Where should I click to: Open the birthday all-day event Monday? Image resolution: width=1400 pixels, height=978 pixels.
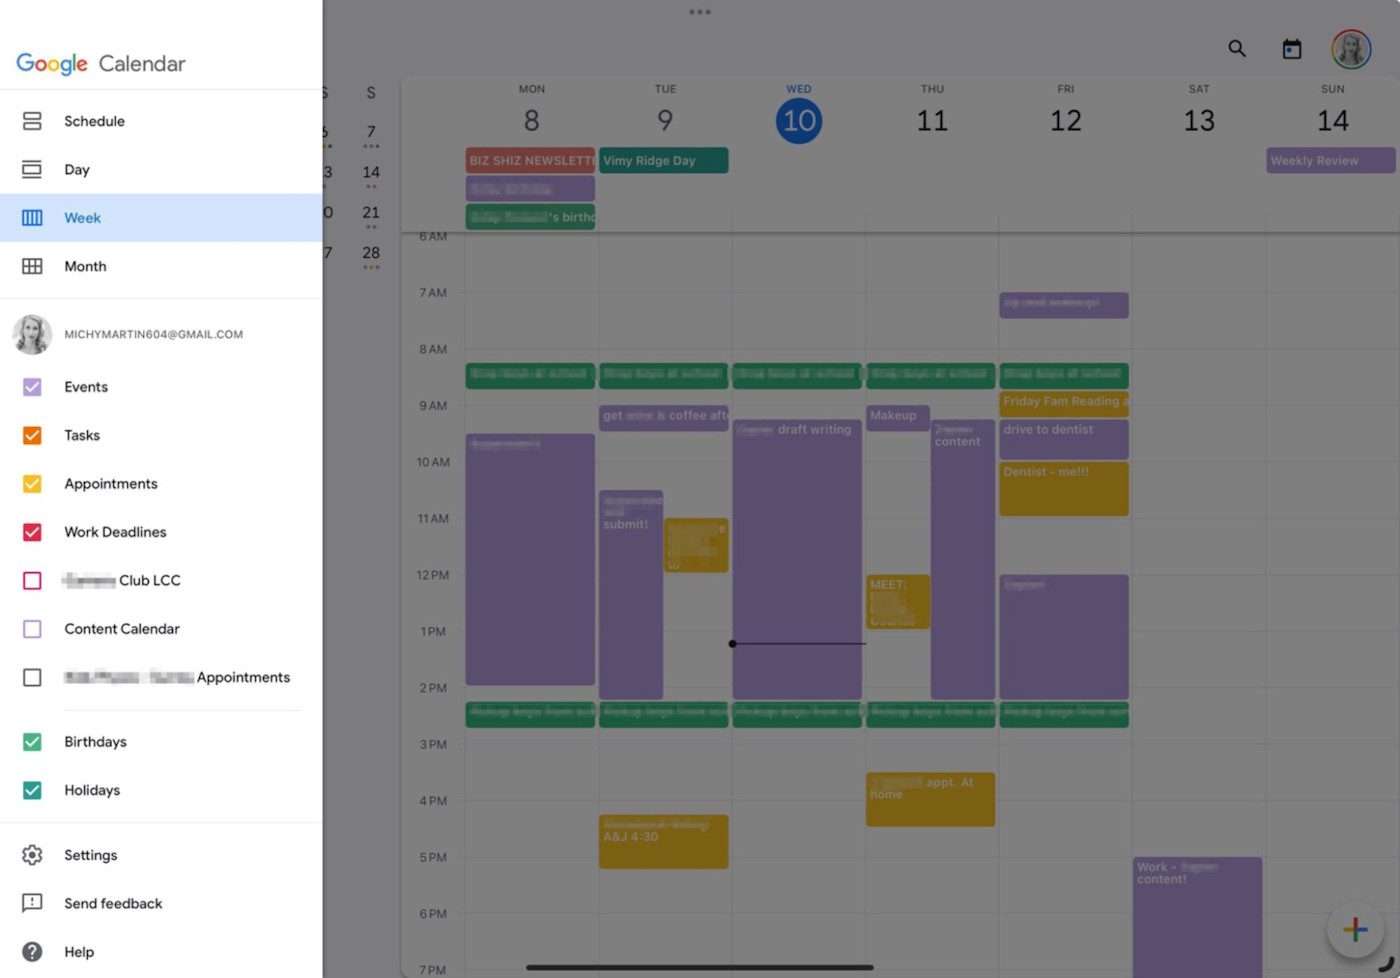coord(530,217)
